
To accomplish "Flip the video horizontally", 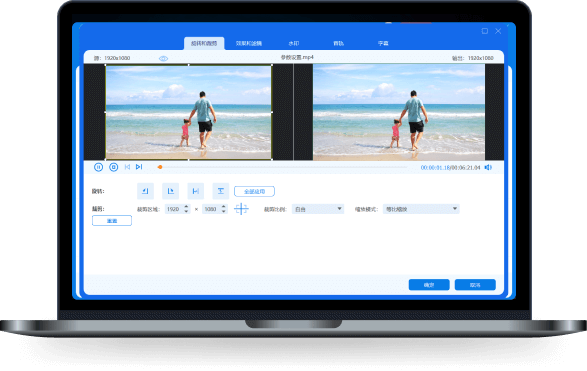I will [195, 191].
